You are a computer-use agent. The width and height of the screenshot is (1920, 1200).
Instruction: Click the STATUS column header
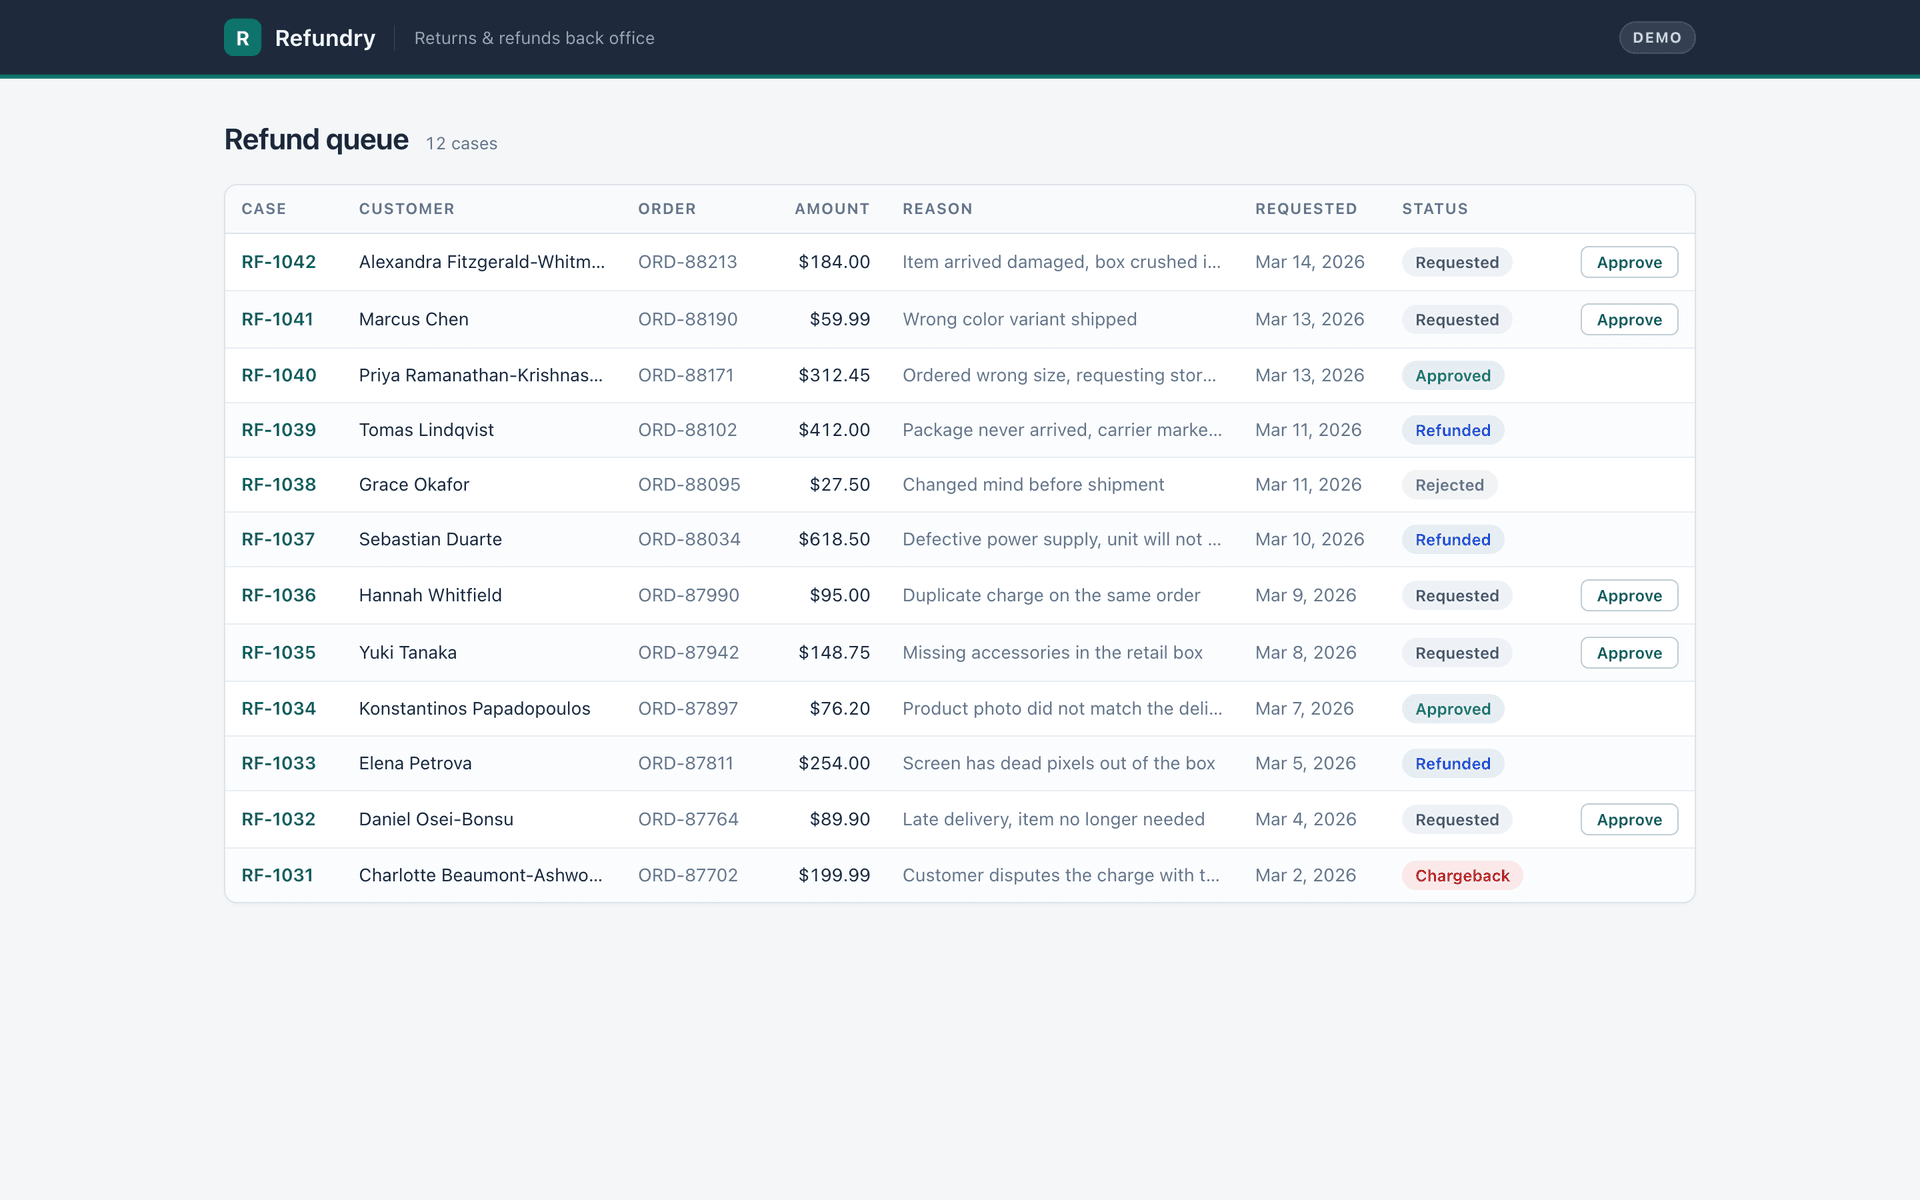[1435, 209]
